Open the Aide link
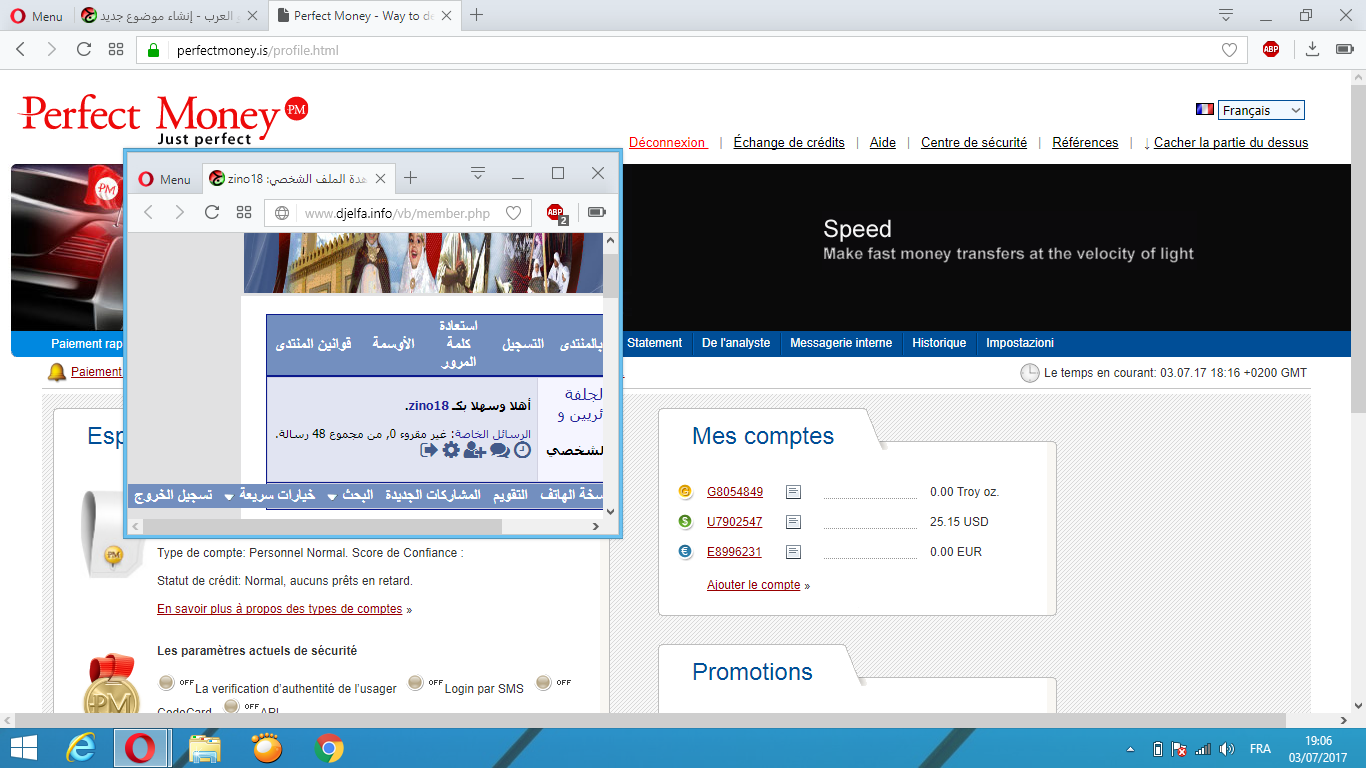The height and width of the screenshot is (768, 1366). click(x=883, y=143)
